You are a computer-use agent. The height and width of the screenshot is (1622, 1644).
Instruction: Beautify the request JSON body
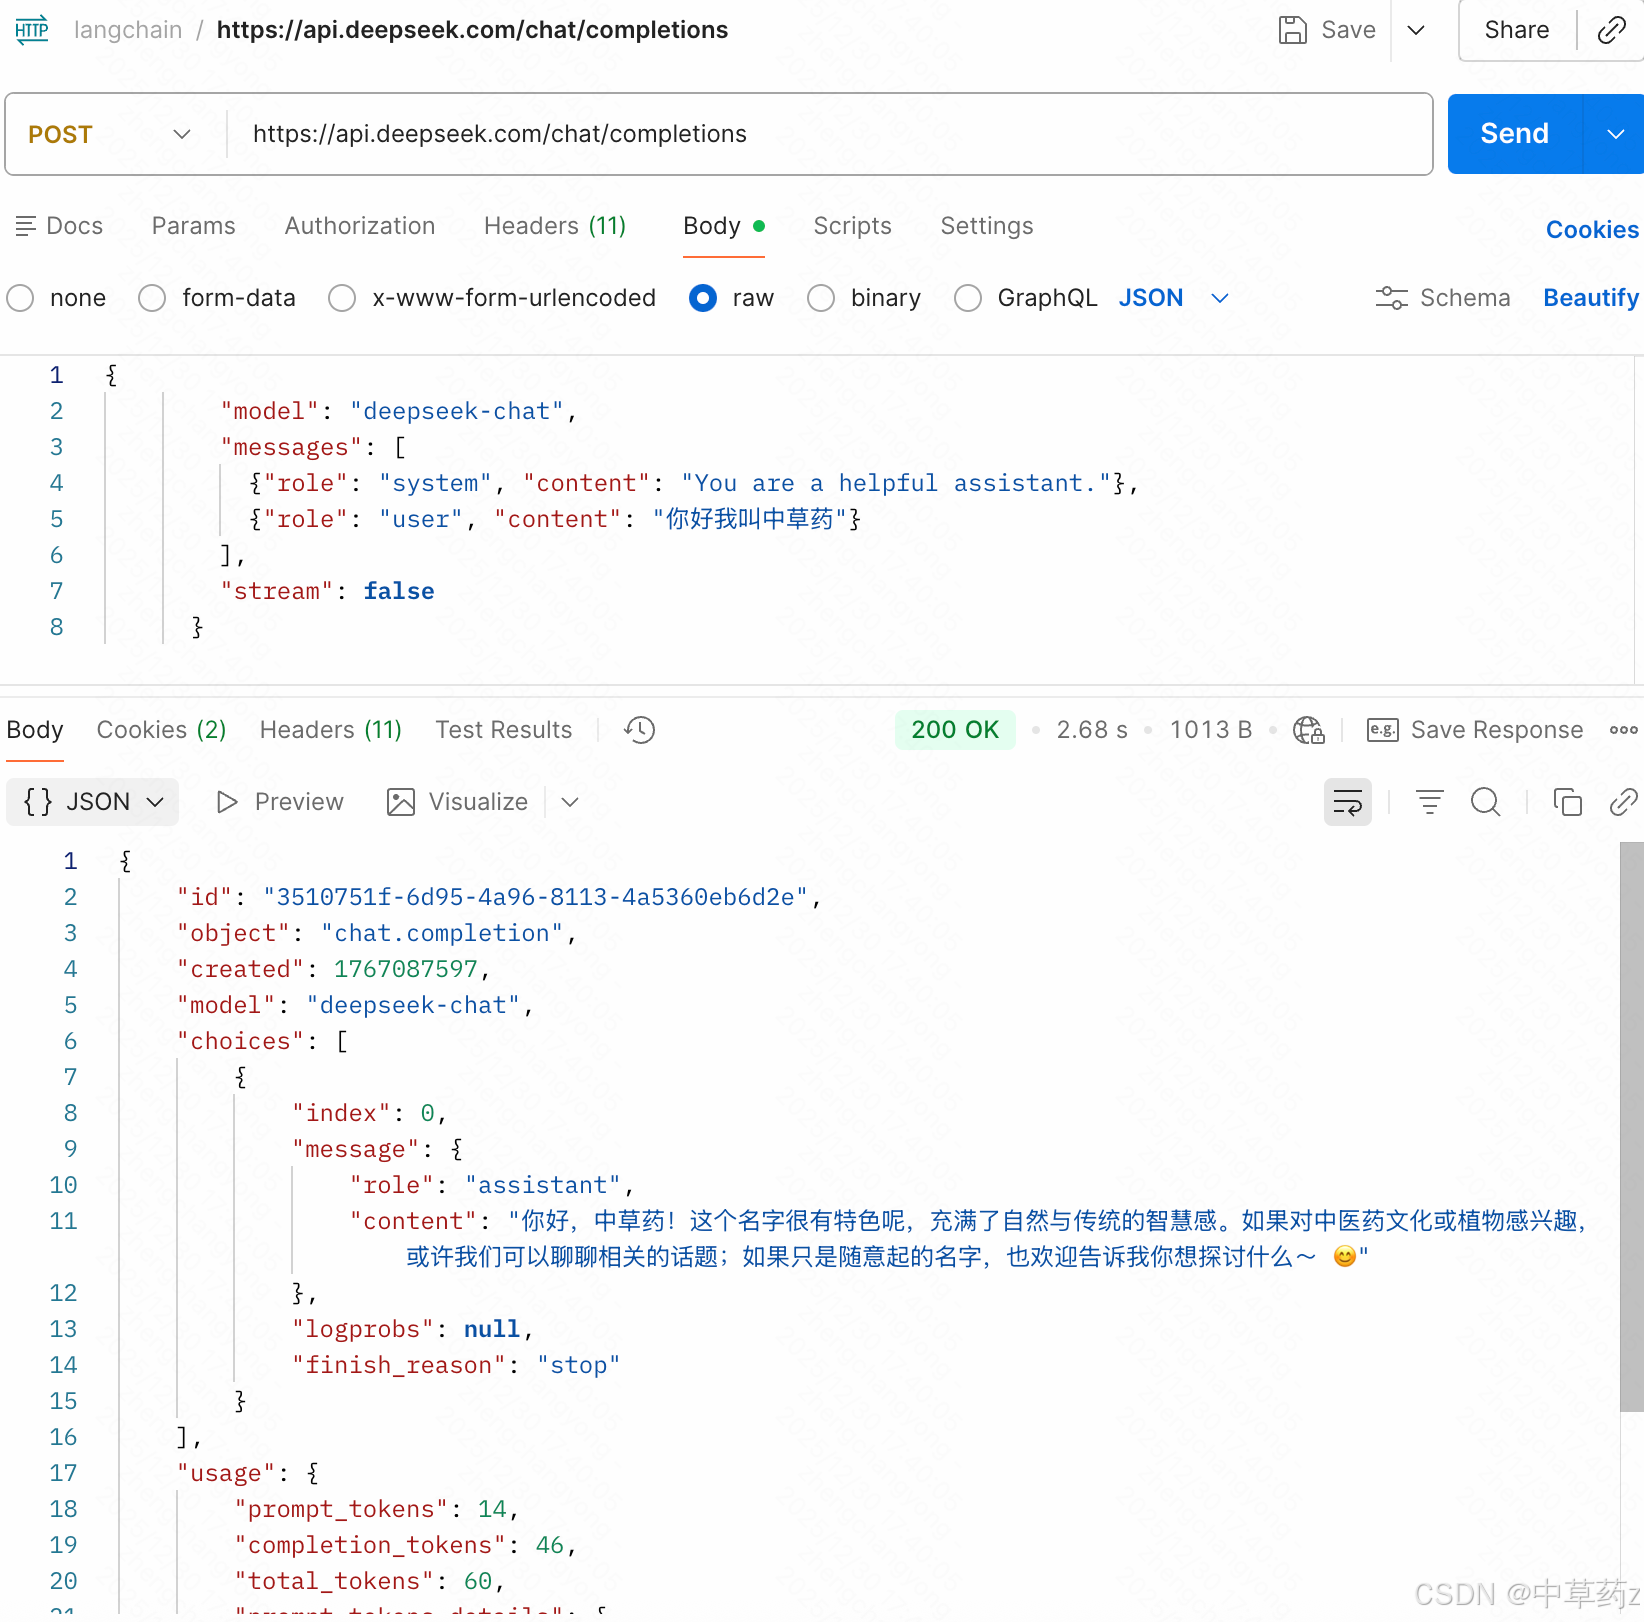[x=1590, y=297]
